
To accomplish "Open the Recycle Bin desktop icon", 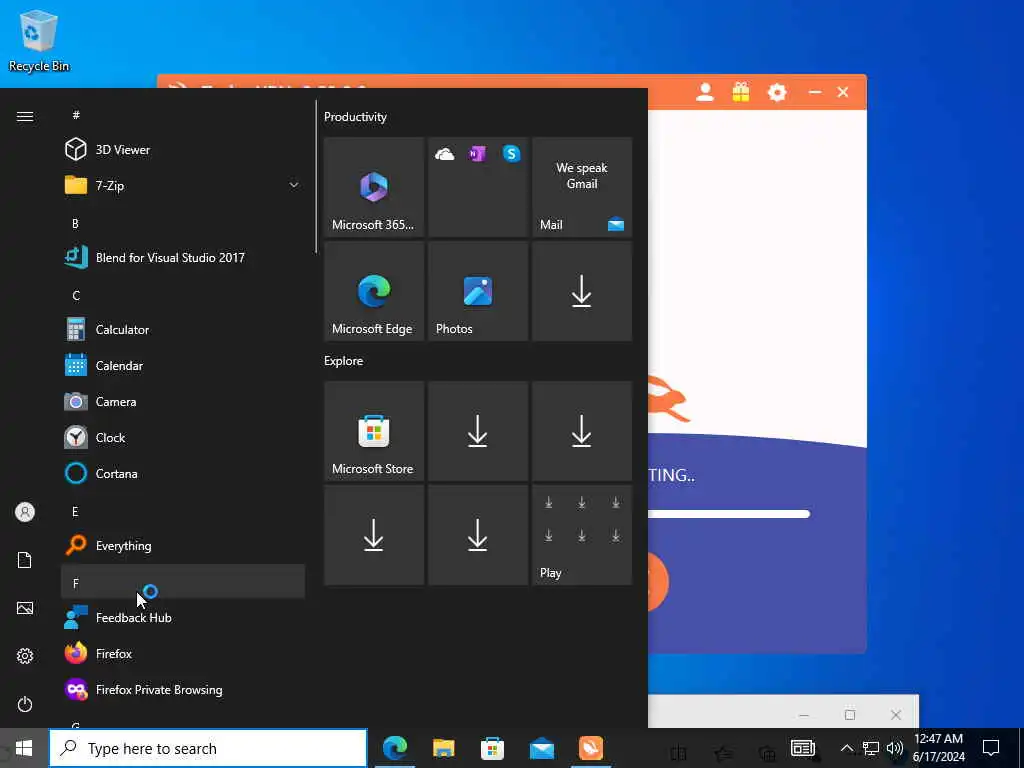I will 39,40.
